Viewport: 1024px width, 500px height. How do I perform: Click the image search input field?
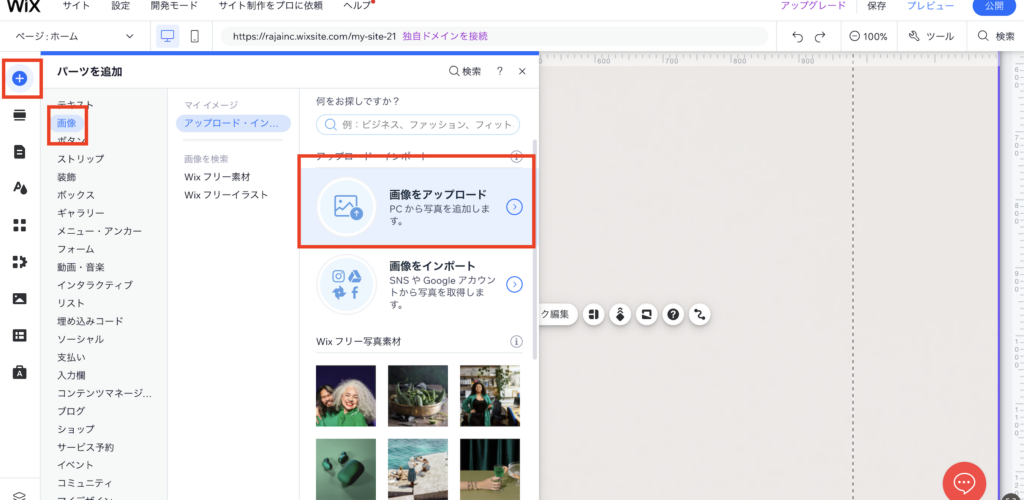(x=418, y=125)
